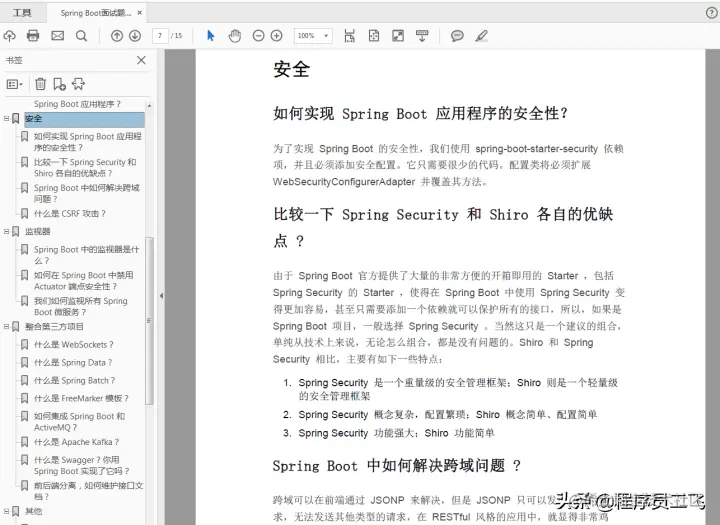Image resolution: width=720 pixels, height=525 pixels.
Task: Click the WebSecurityConfigurerAdapter text in document
Action: click(x=344, y=182)
